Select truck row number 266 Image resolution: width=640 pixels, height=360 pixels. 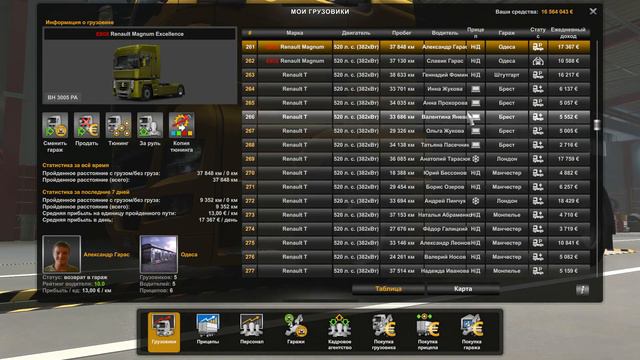click(x=250, y=117)
